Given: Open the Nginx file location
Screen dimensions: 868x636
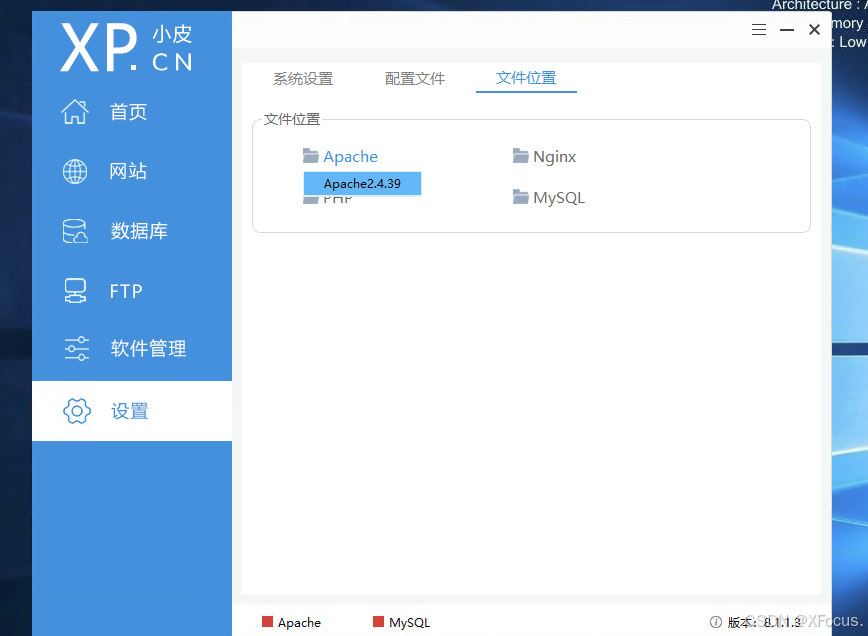Looking at the screenshot, I should click(555, 157).
